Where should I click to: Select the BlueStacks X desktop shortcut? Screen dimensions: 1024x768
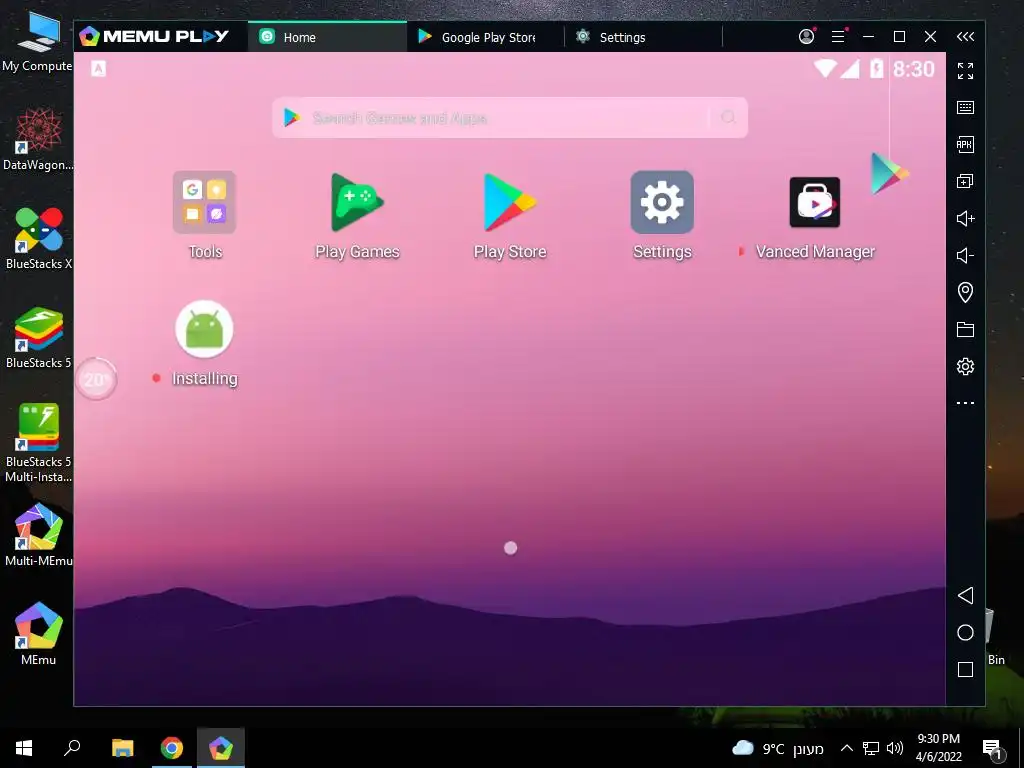coord(39,238)
